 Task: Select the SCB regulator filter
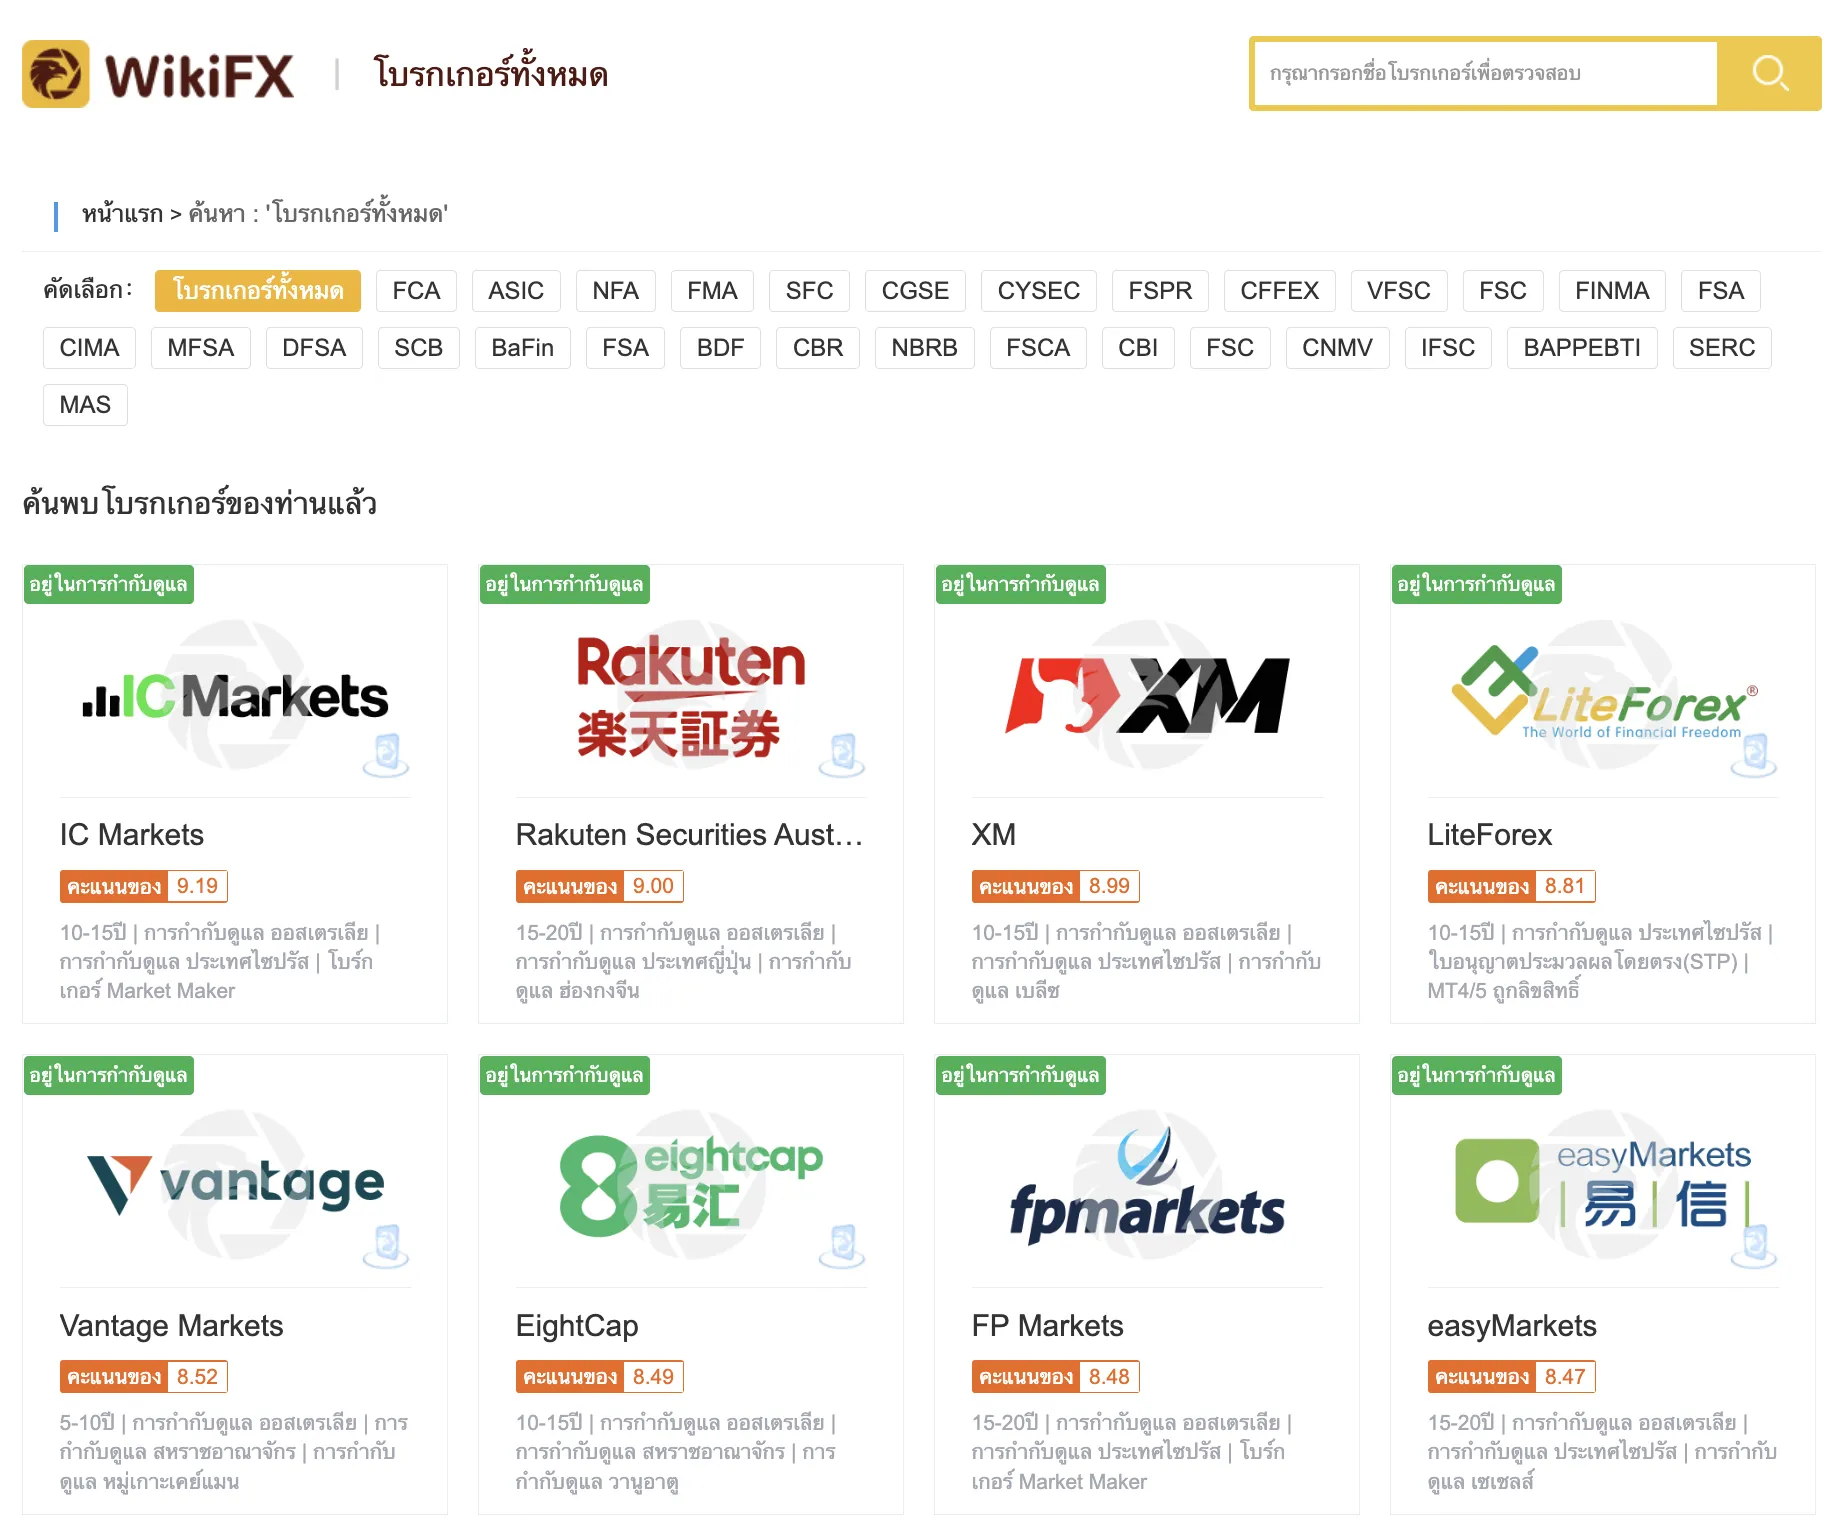418,348
